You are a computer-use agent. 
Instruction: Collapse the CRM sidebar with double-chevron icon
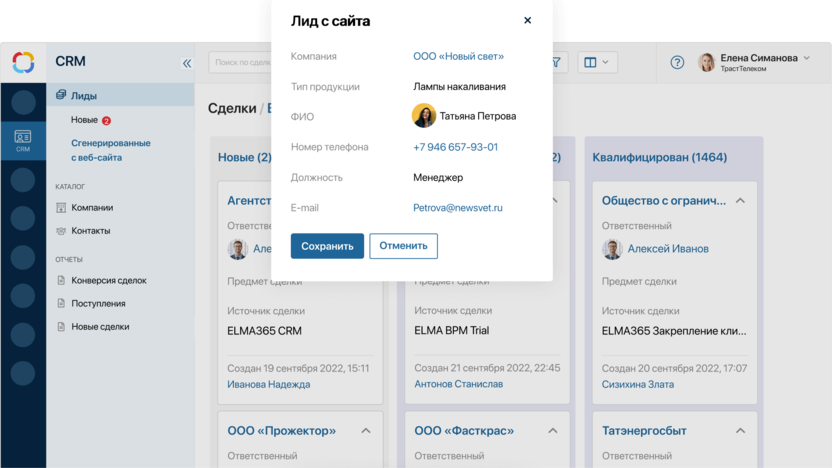pyautogui.click(x=187, y=63)
